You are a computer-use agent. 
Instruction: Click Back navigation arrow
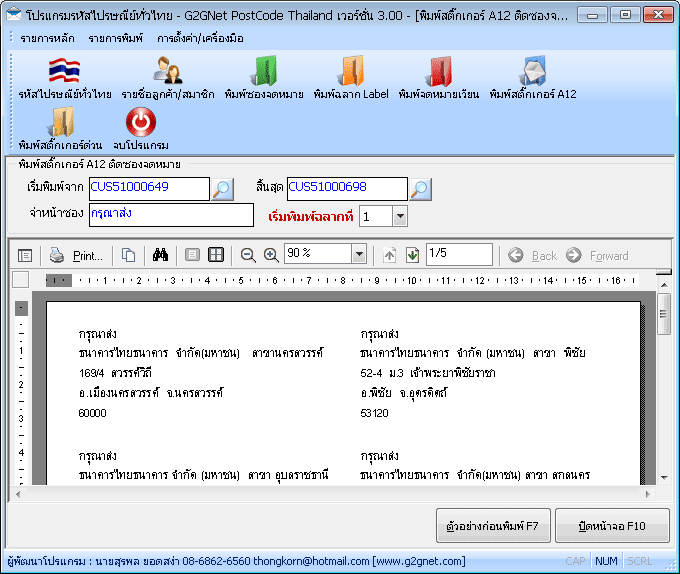(532, 255)
